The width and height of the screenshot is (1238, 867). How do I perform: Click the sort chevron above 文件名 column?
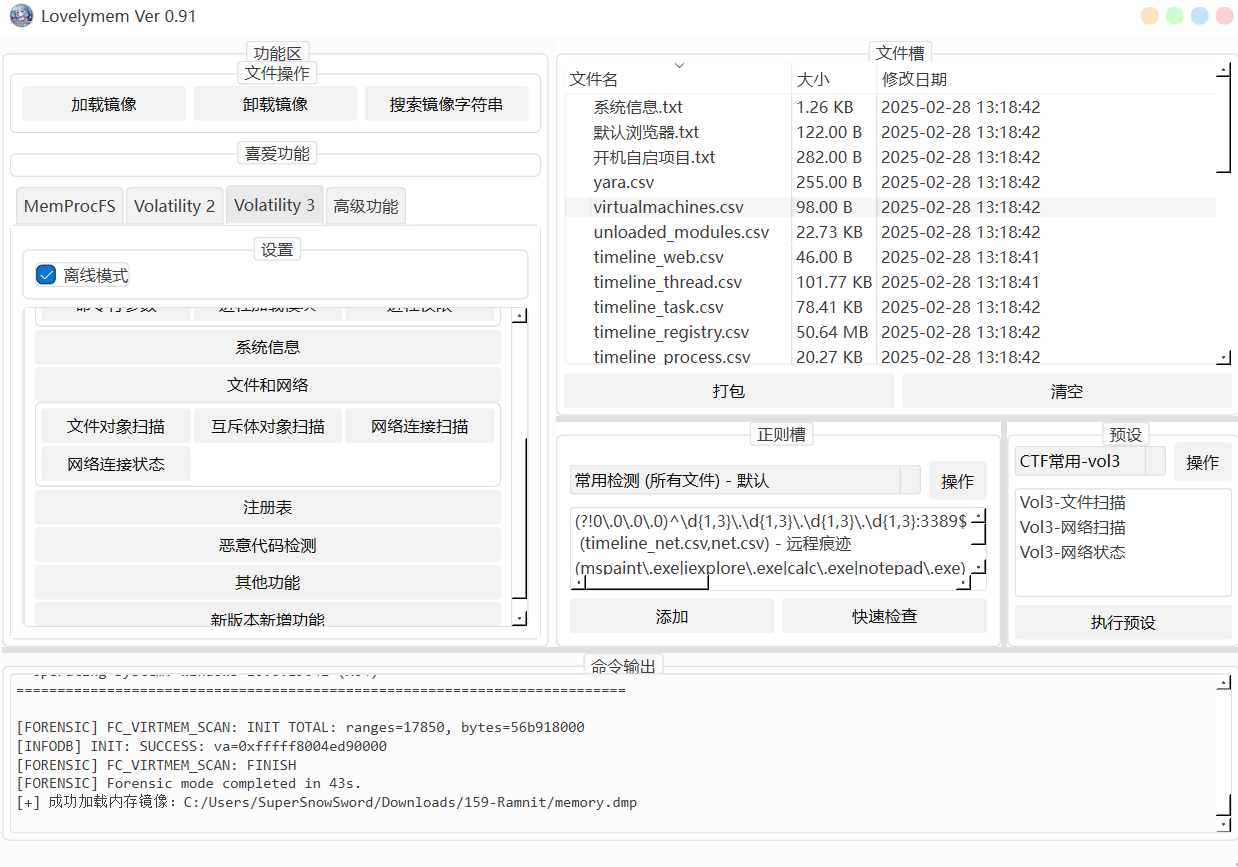(x=680, y=66)
